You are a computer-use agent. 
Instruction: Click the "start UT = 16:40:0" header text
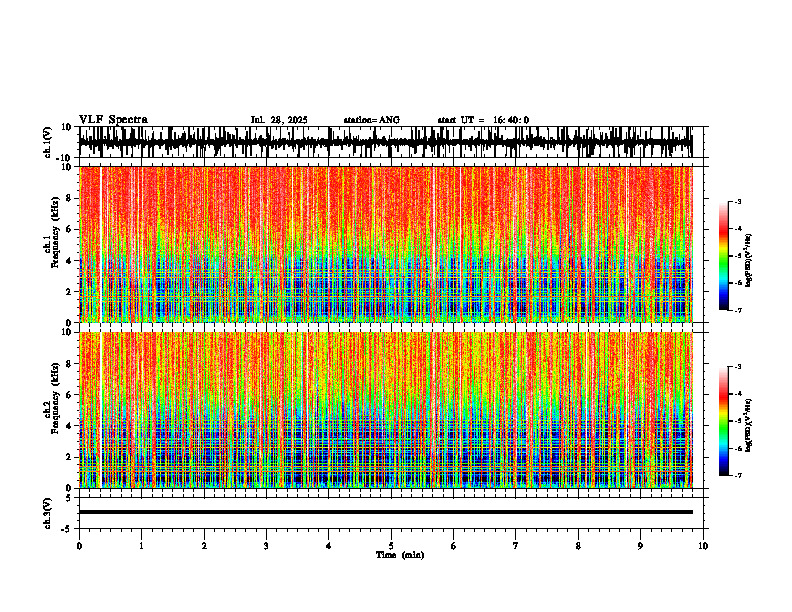click(x=483, y=120)
